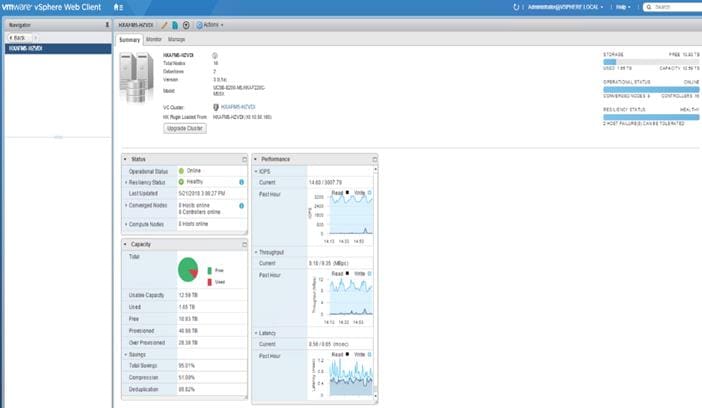Click the Capacity pie chart
This screenshot has height=408, width=702.
pyautogui.click(x=188, y=270)
